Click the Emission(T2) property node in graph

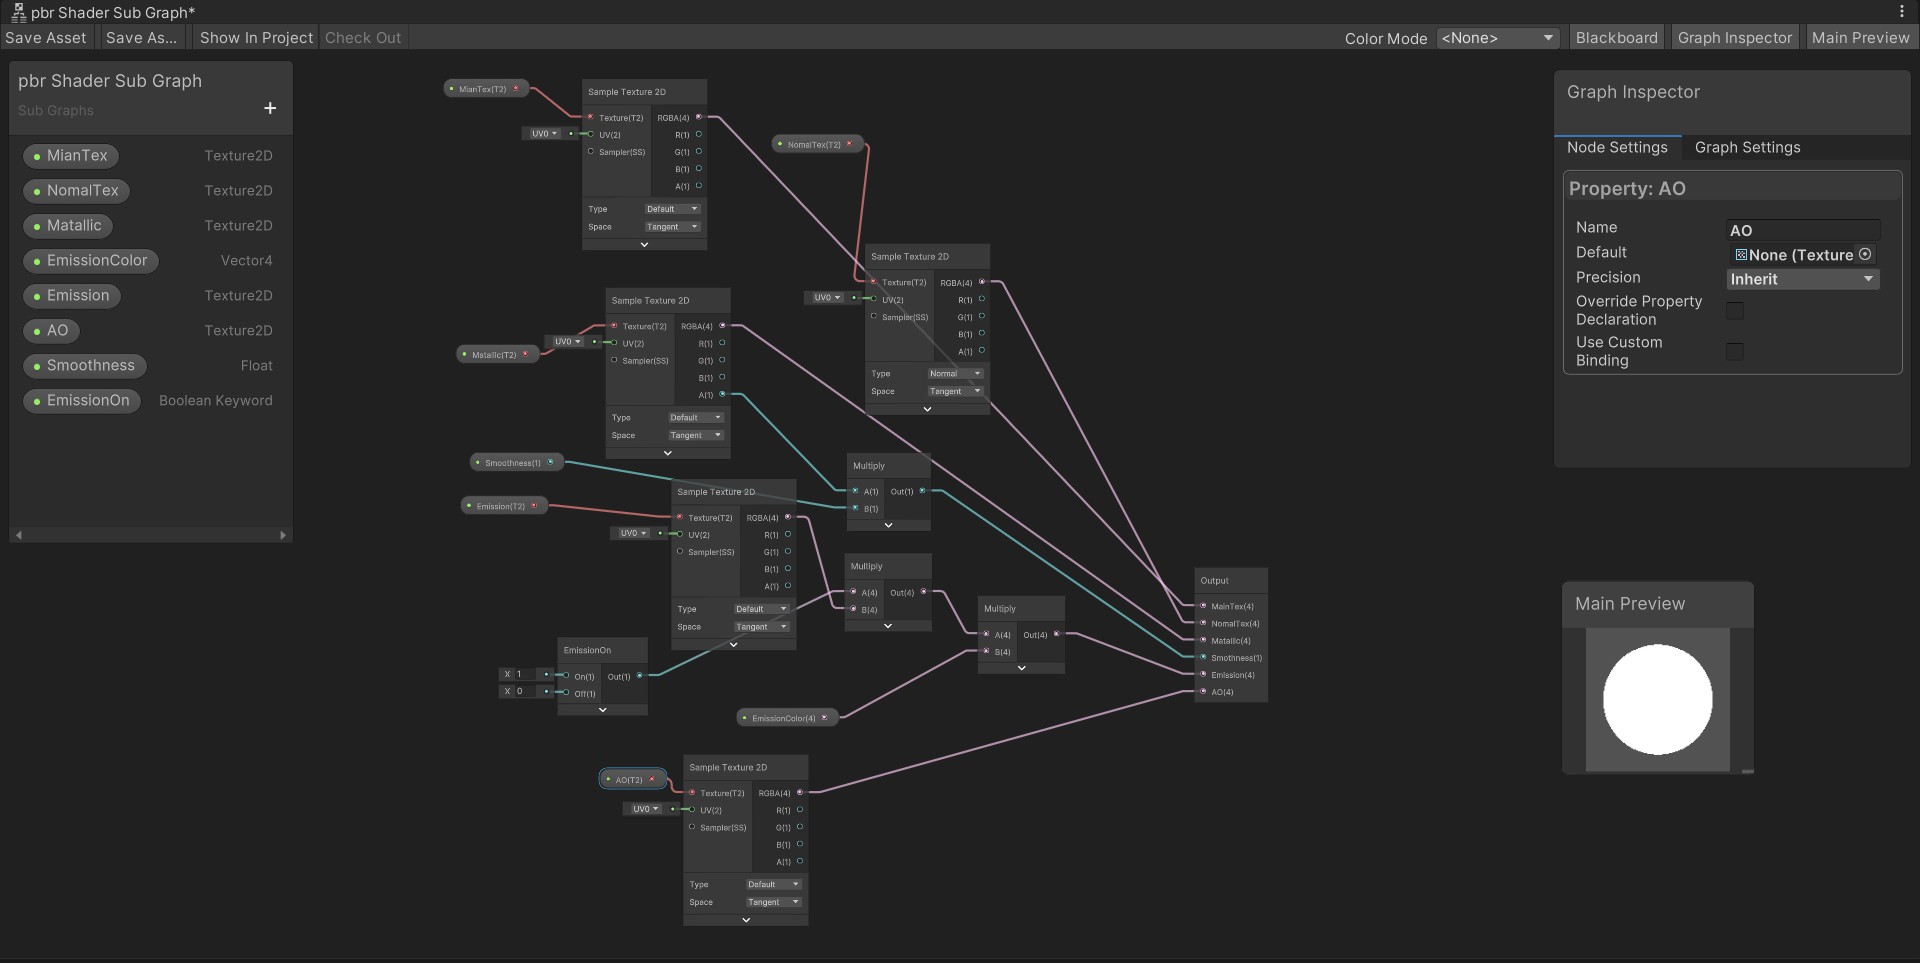point(504,506)
